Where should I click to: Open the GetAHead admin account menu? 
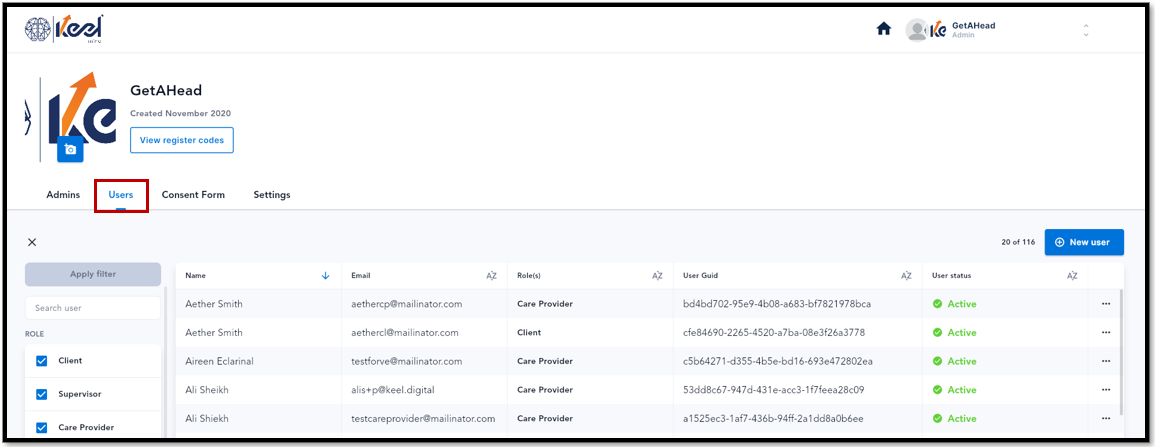(997, 29)
